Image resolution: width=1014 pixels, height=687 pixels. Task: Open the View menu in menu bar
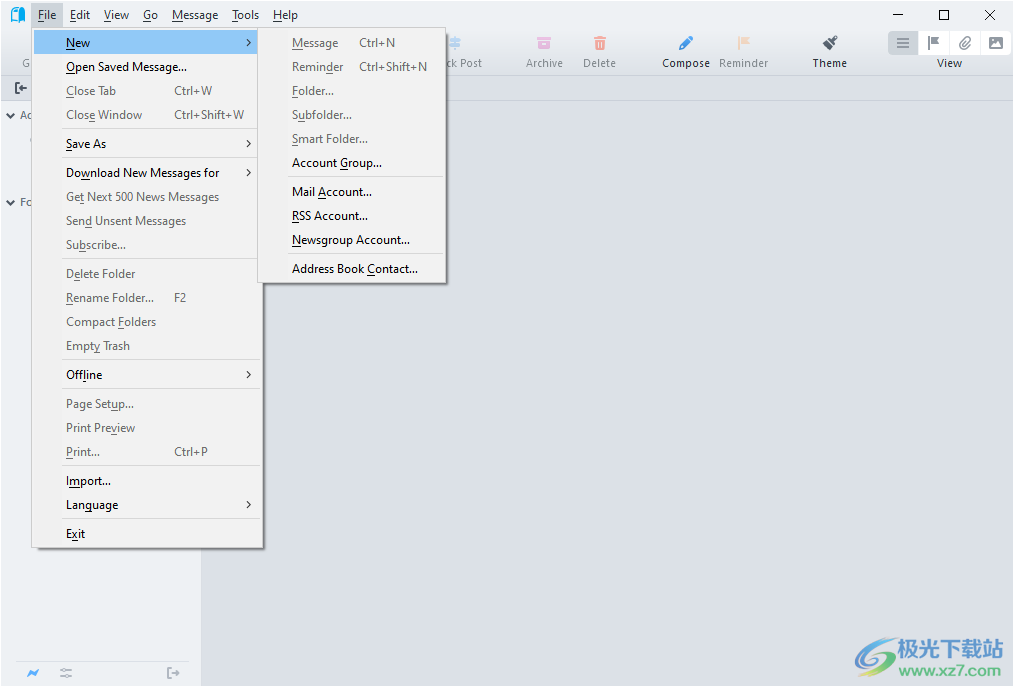pos(116,15)
